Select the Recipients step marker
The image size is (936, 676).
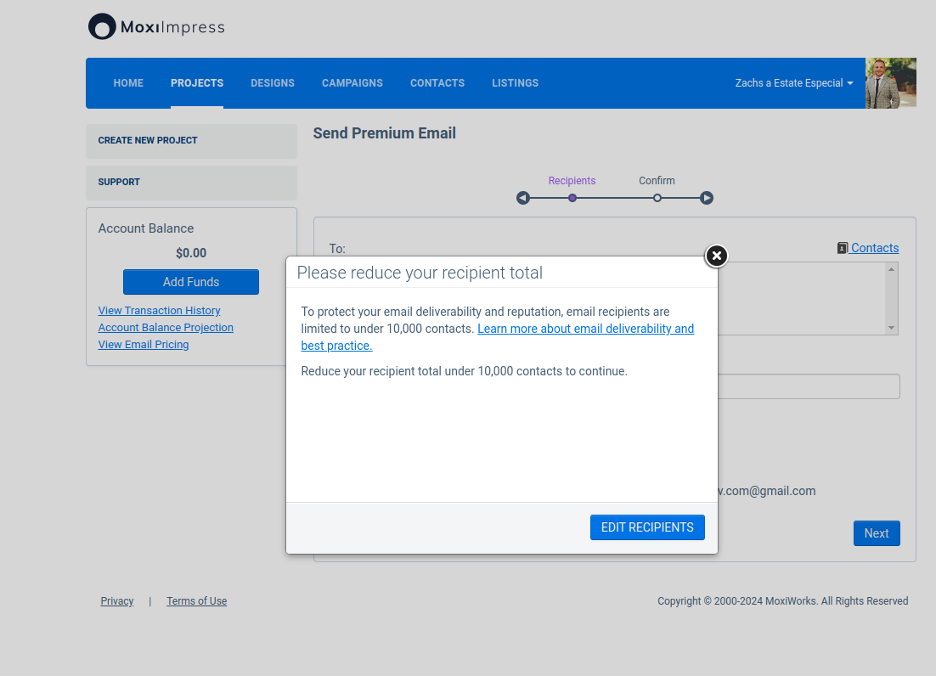pyautogui.click(x=572, y=198)
